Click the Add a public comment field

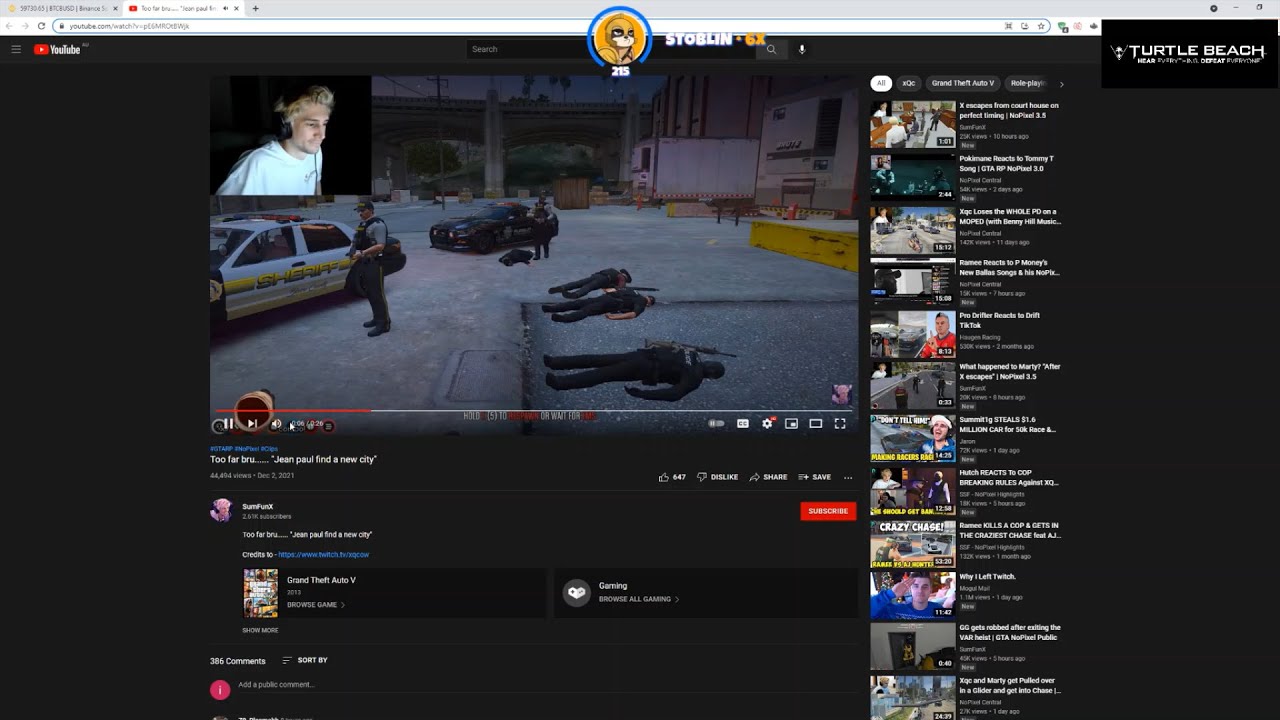point(276,685)
